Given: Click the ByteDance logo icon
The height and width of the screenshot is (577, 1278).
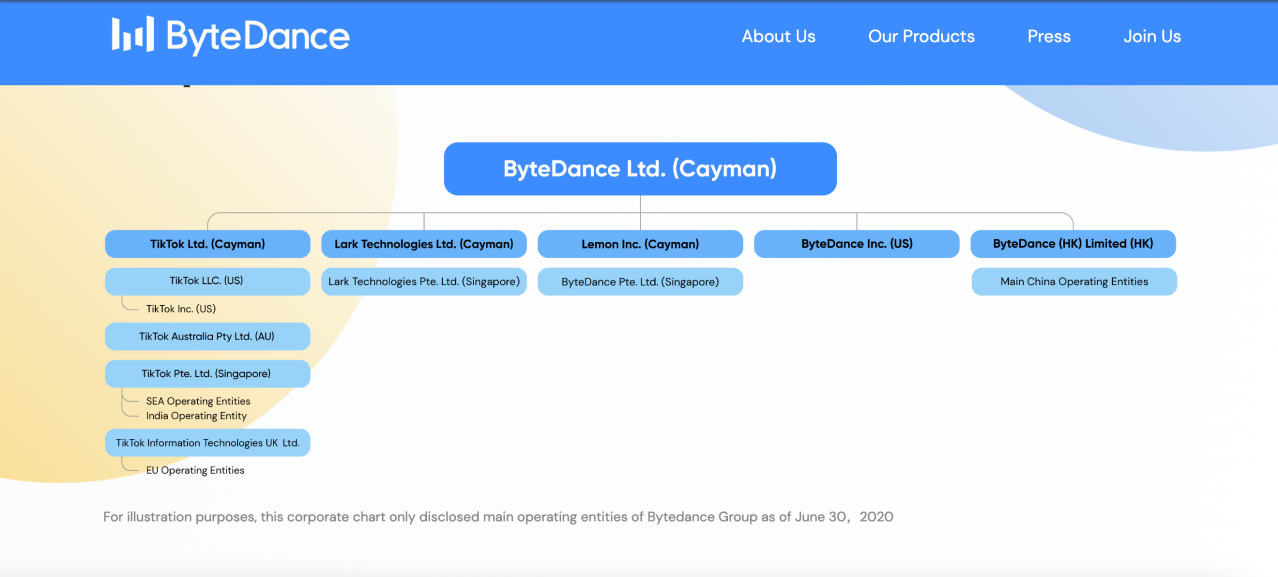Looking at the screenshot, I should tap(133, 35).
